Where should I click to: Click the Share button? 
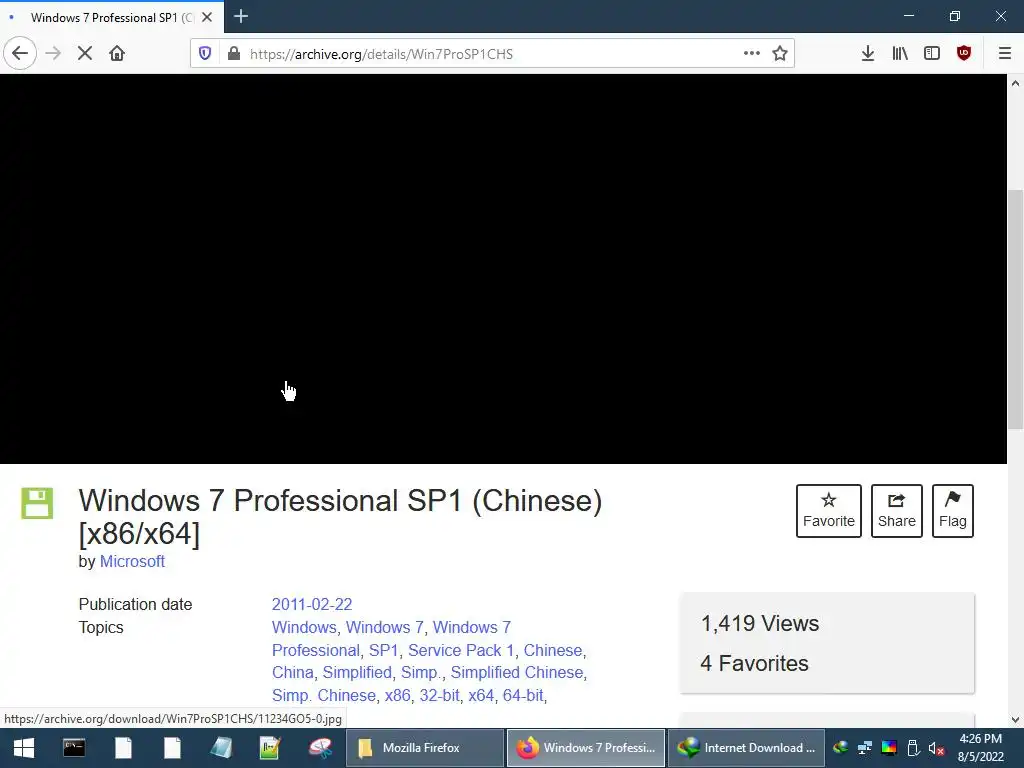coord(897,511)
